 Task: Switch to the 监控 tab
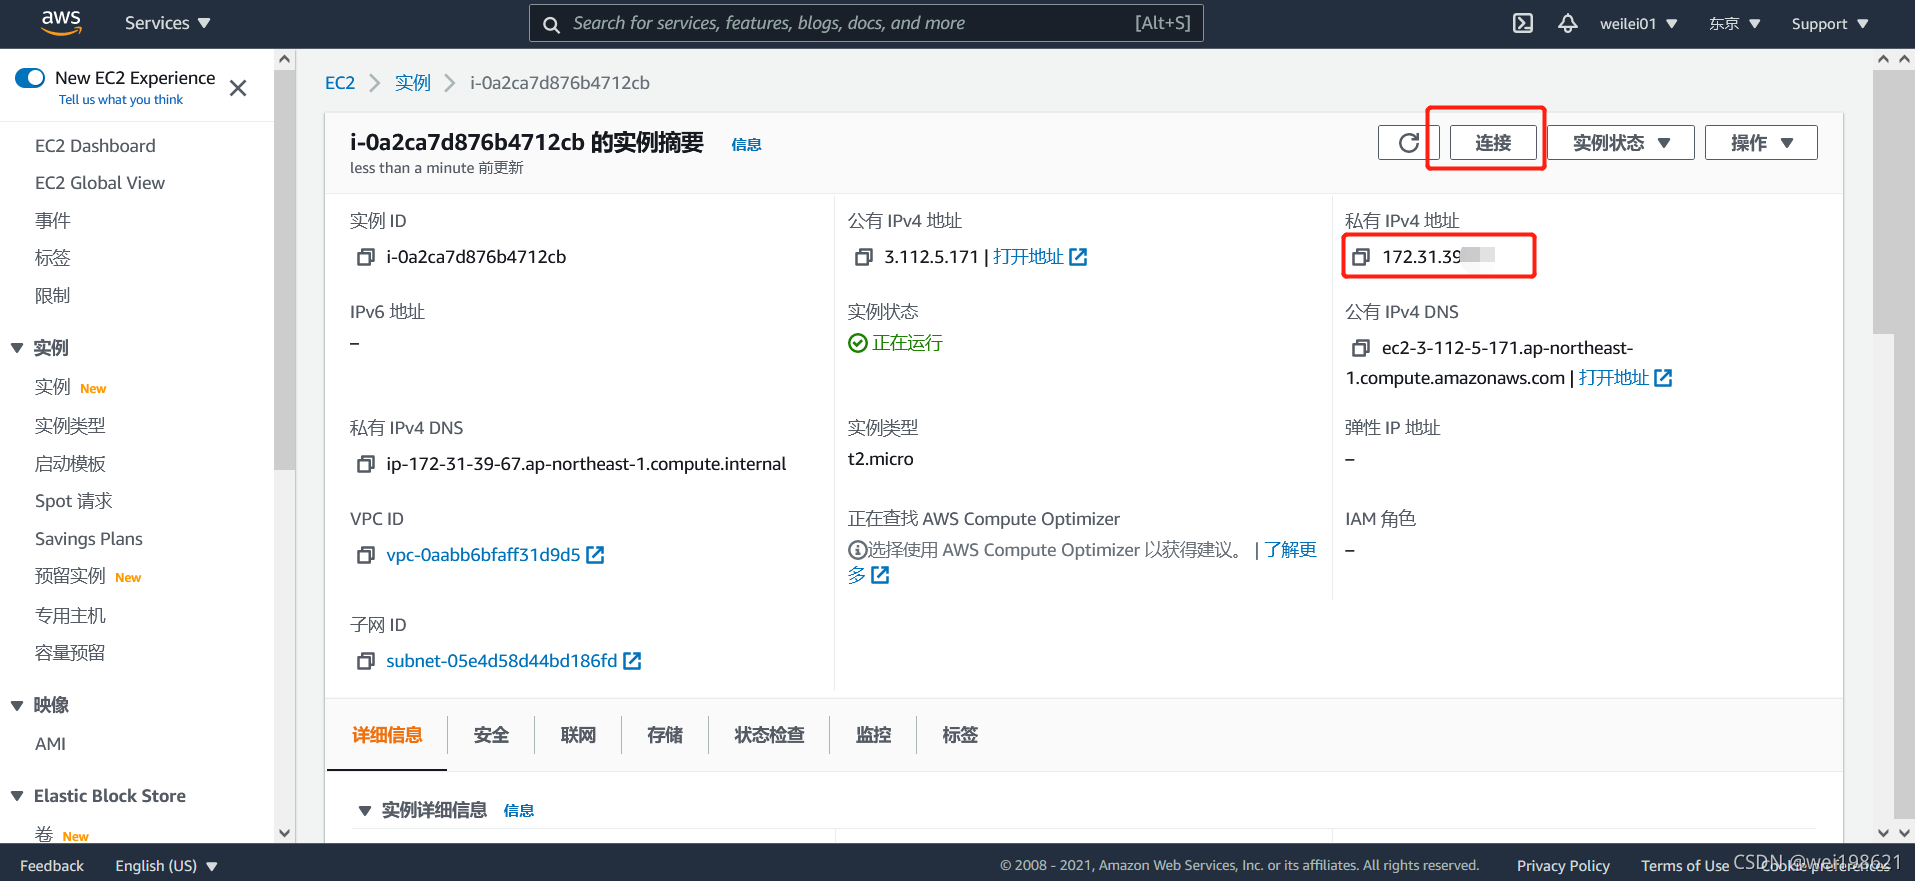[x=873, y=735]
